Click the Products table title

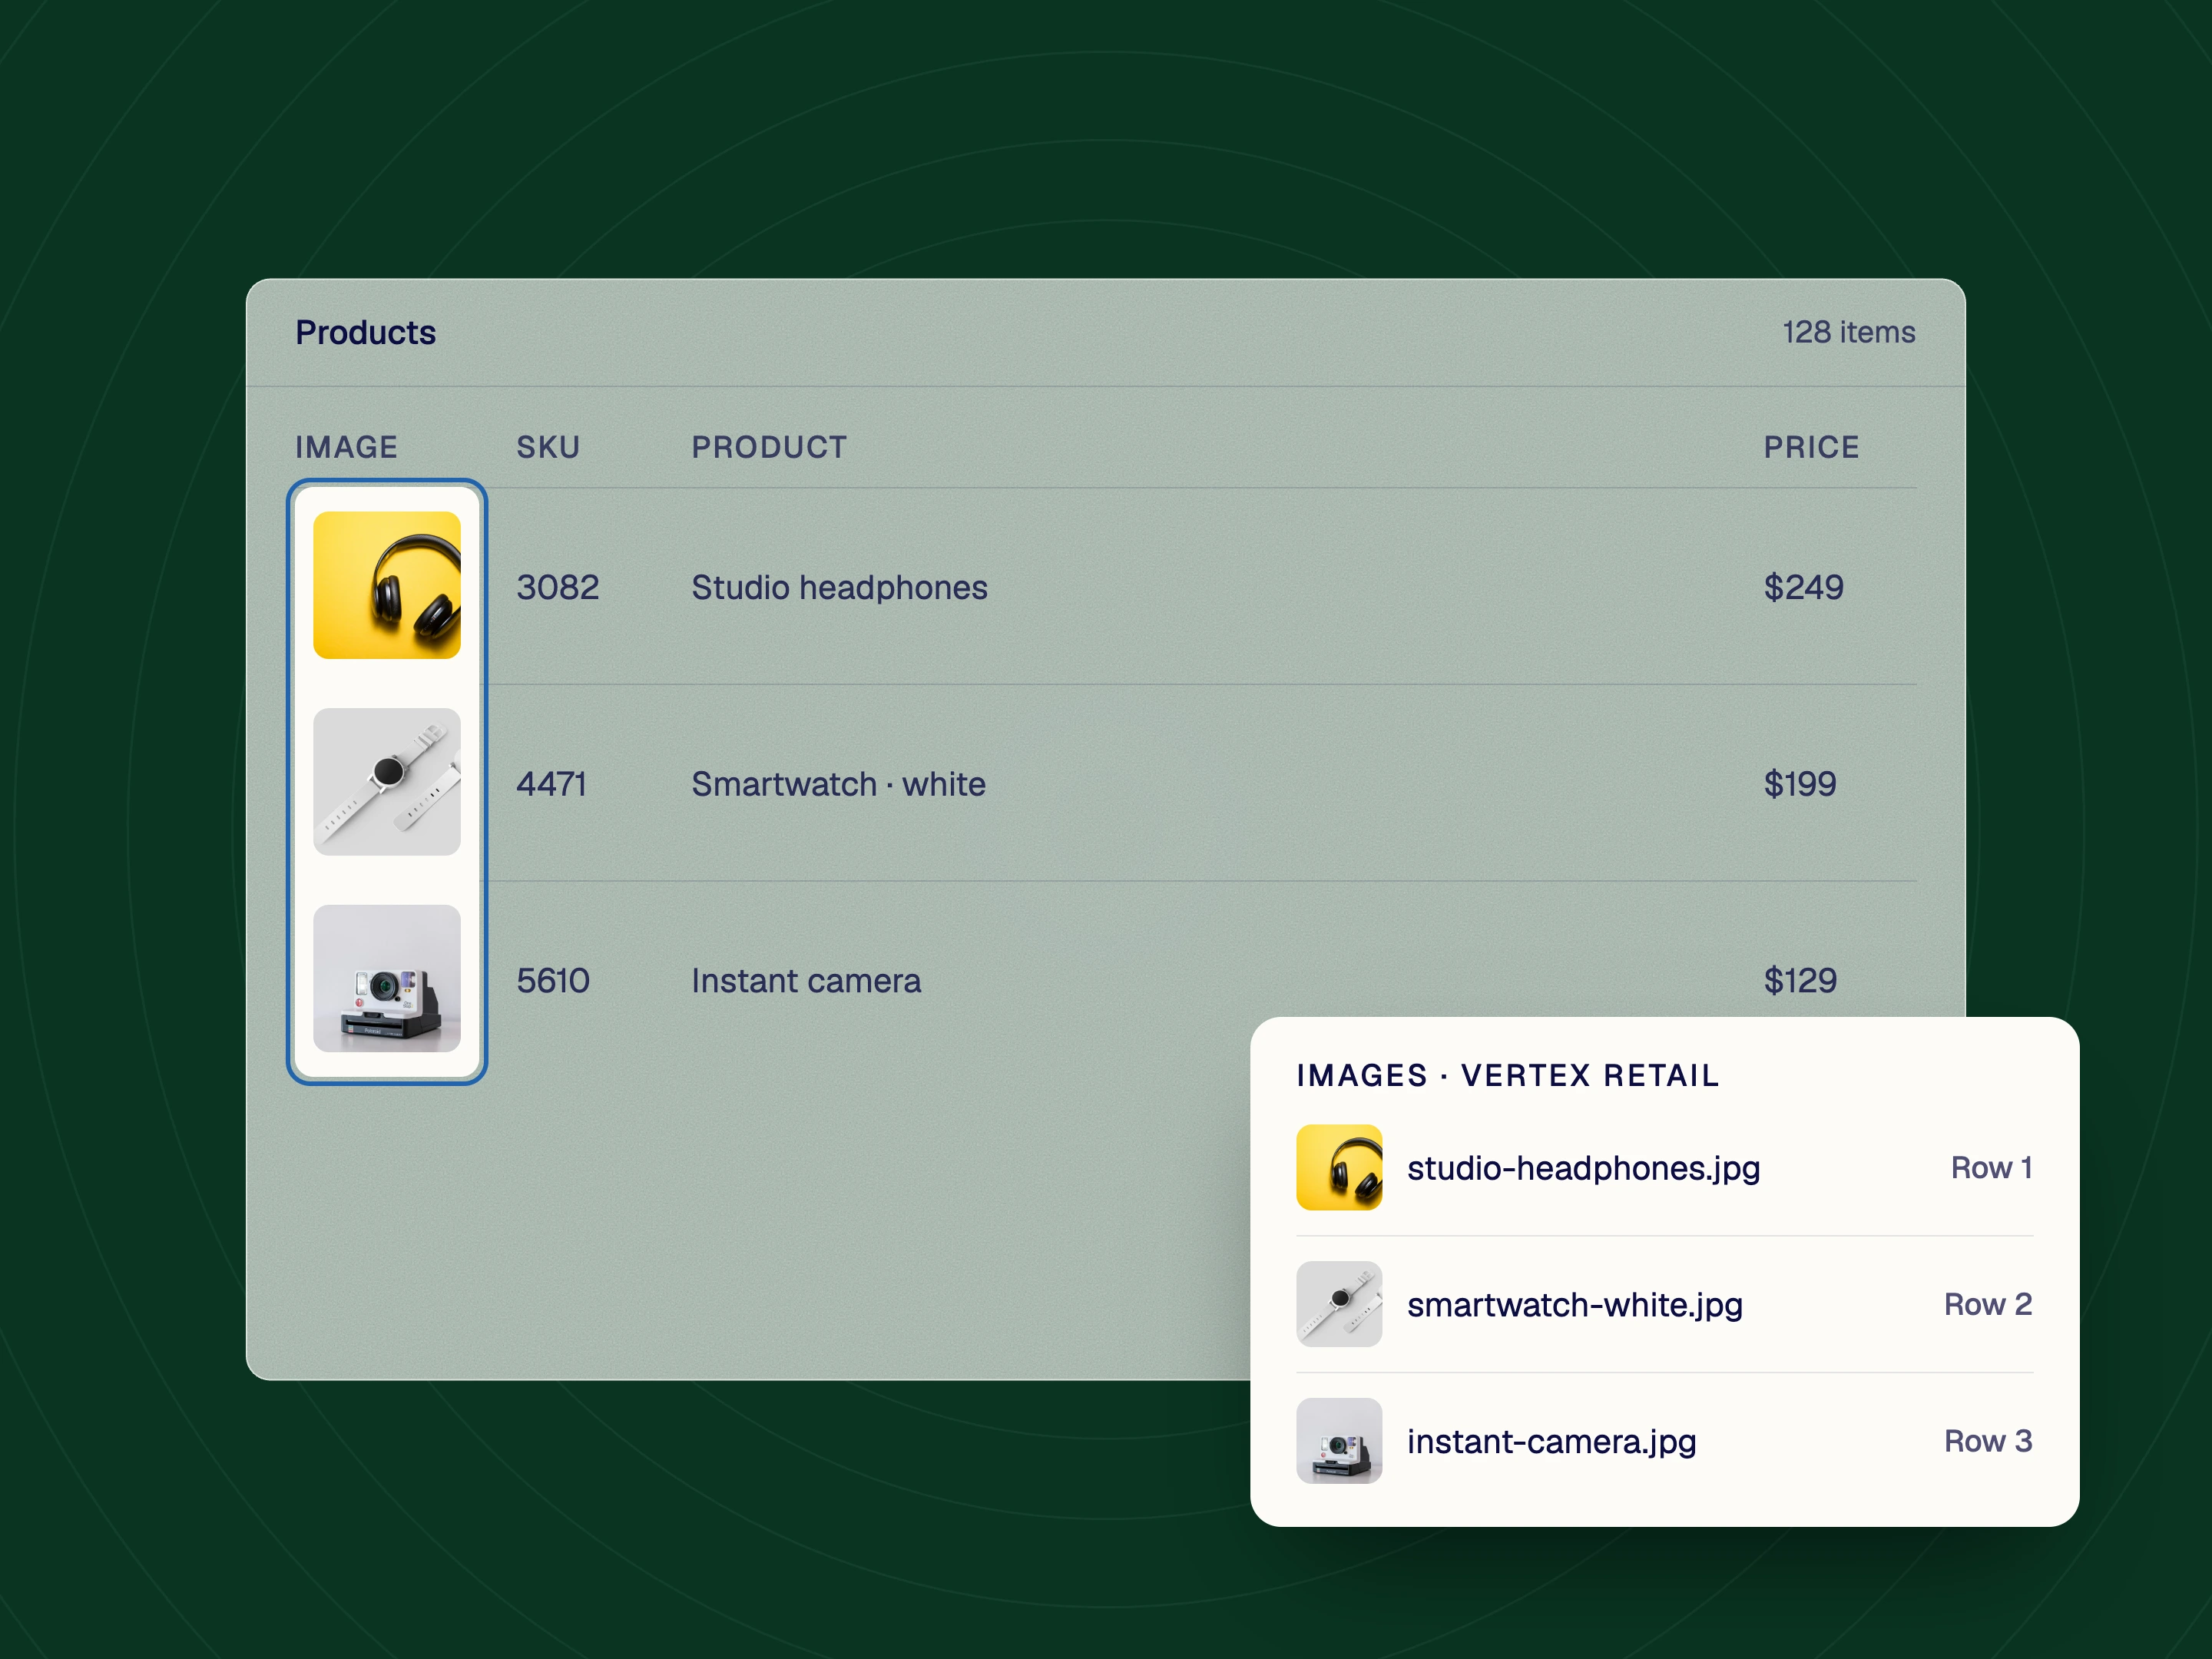pos(365,332)
